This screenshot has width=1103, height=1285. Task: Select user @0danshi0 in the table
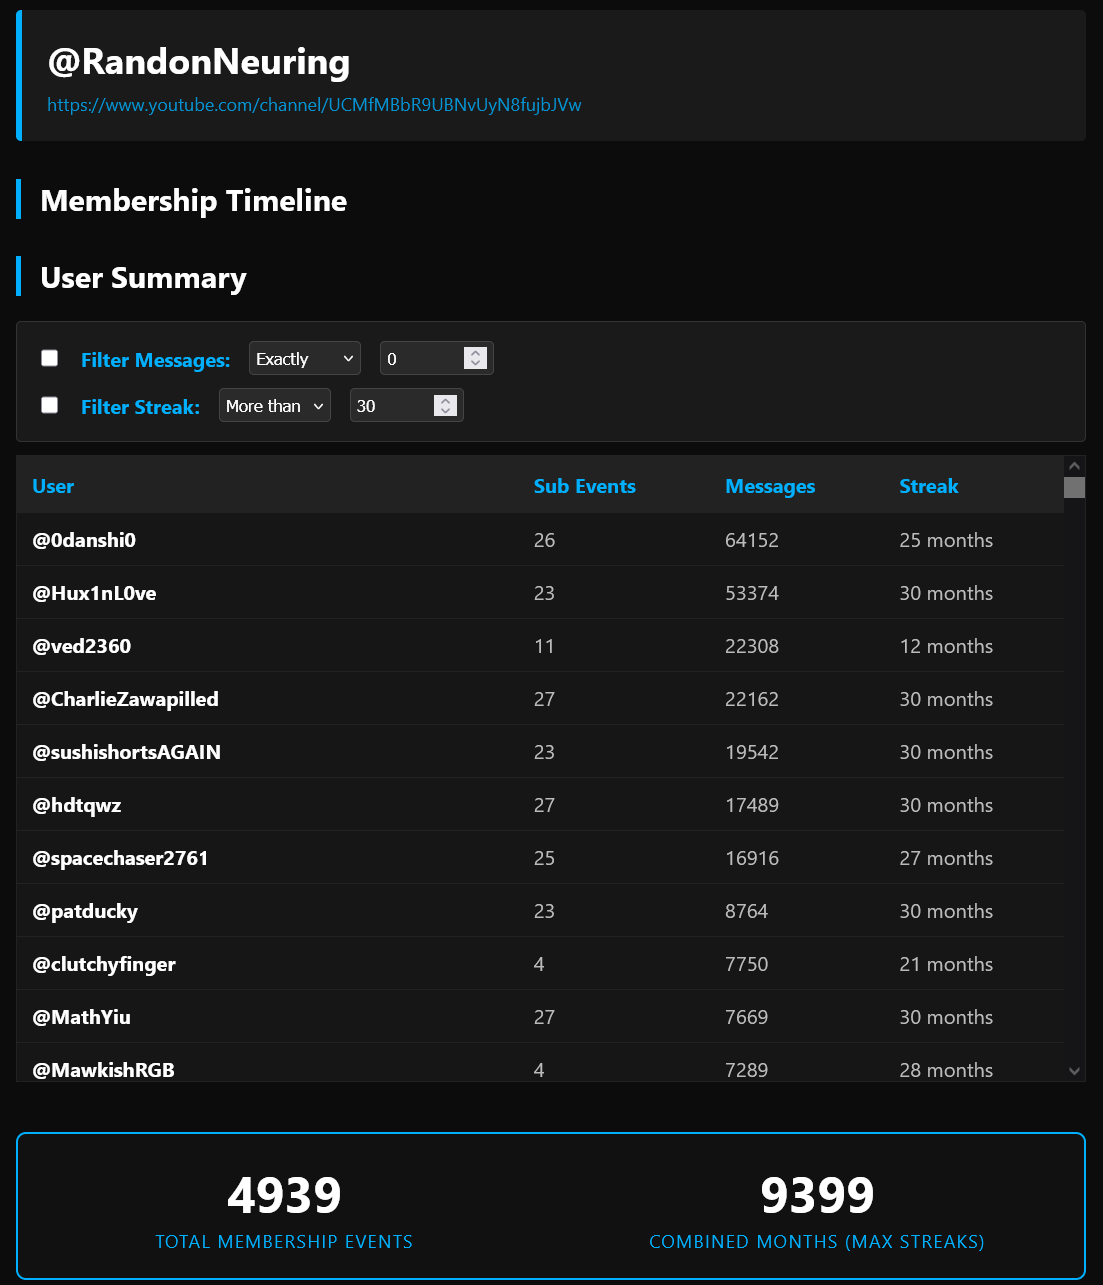click(x=84, y=540)
